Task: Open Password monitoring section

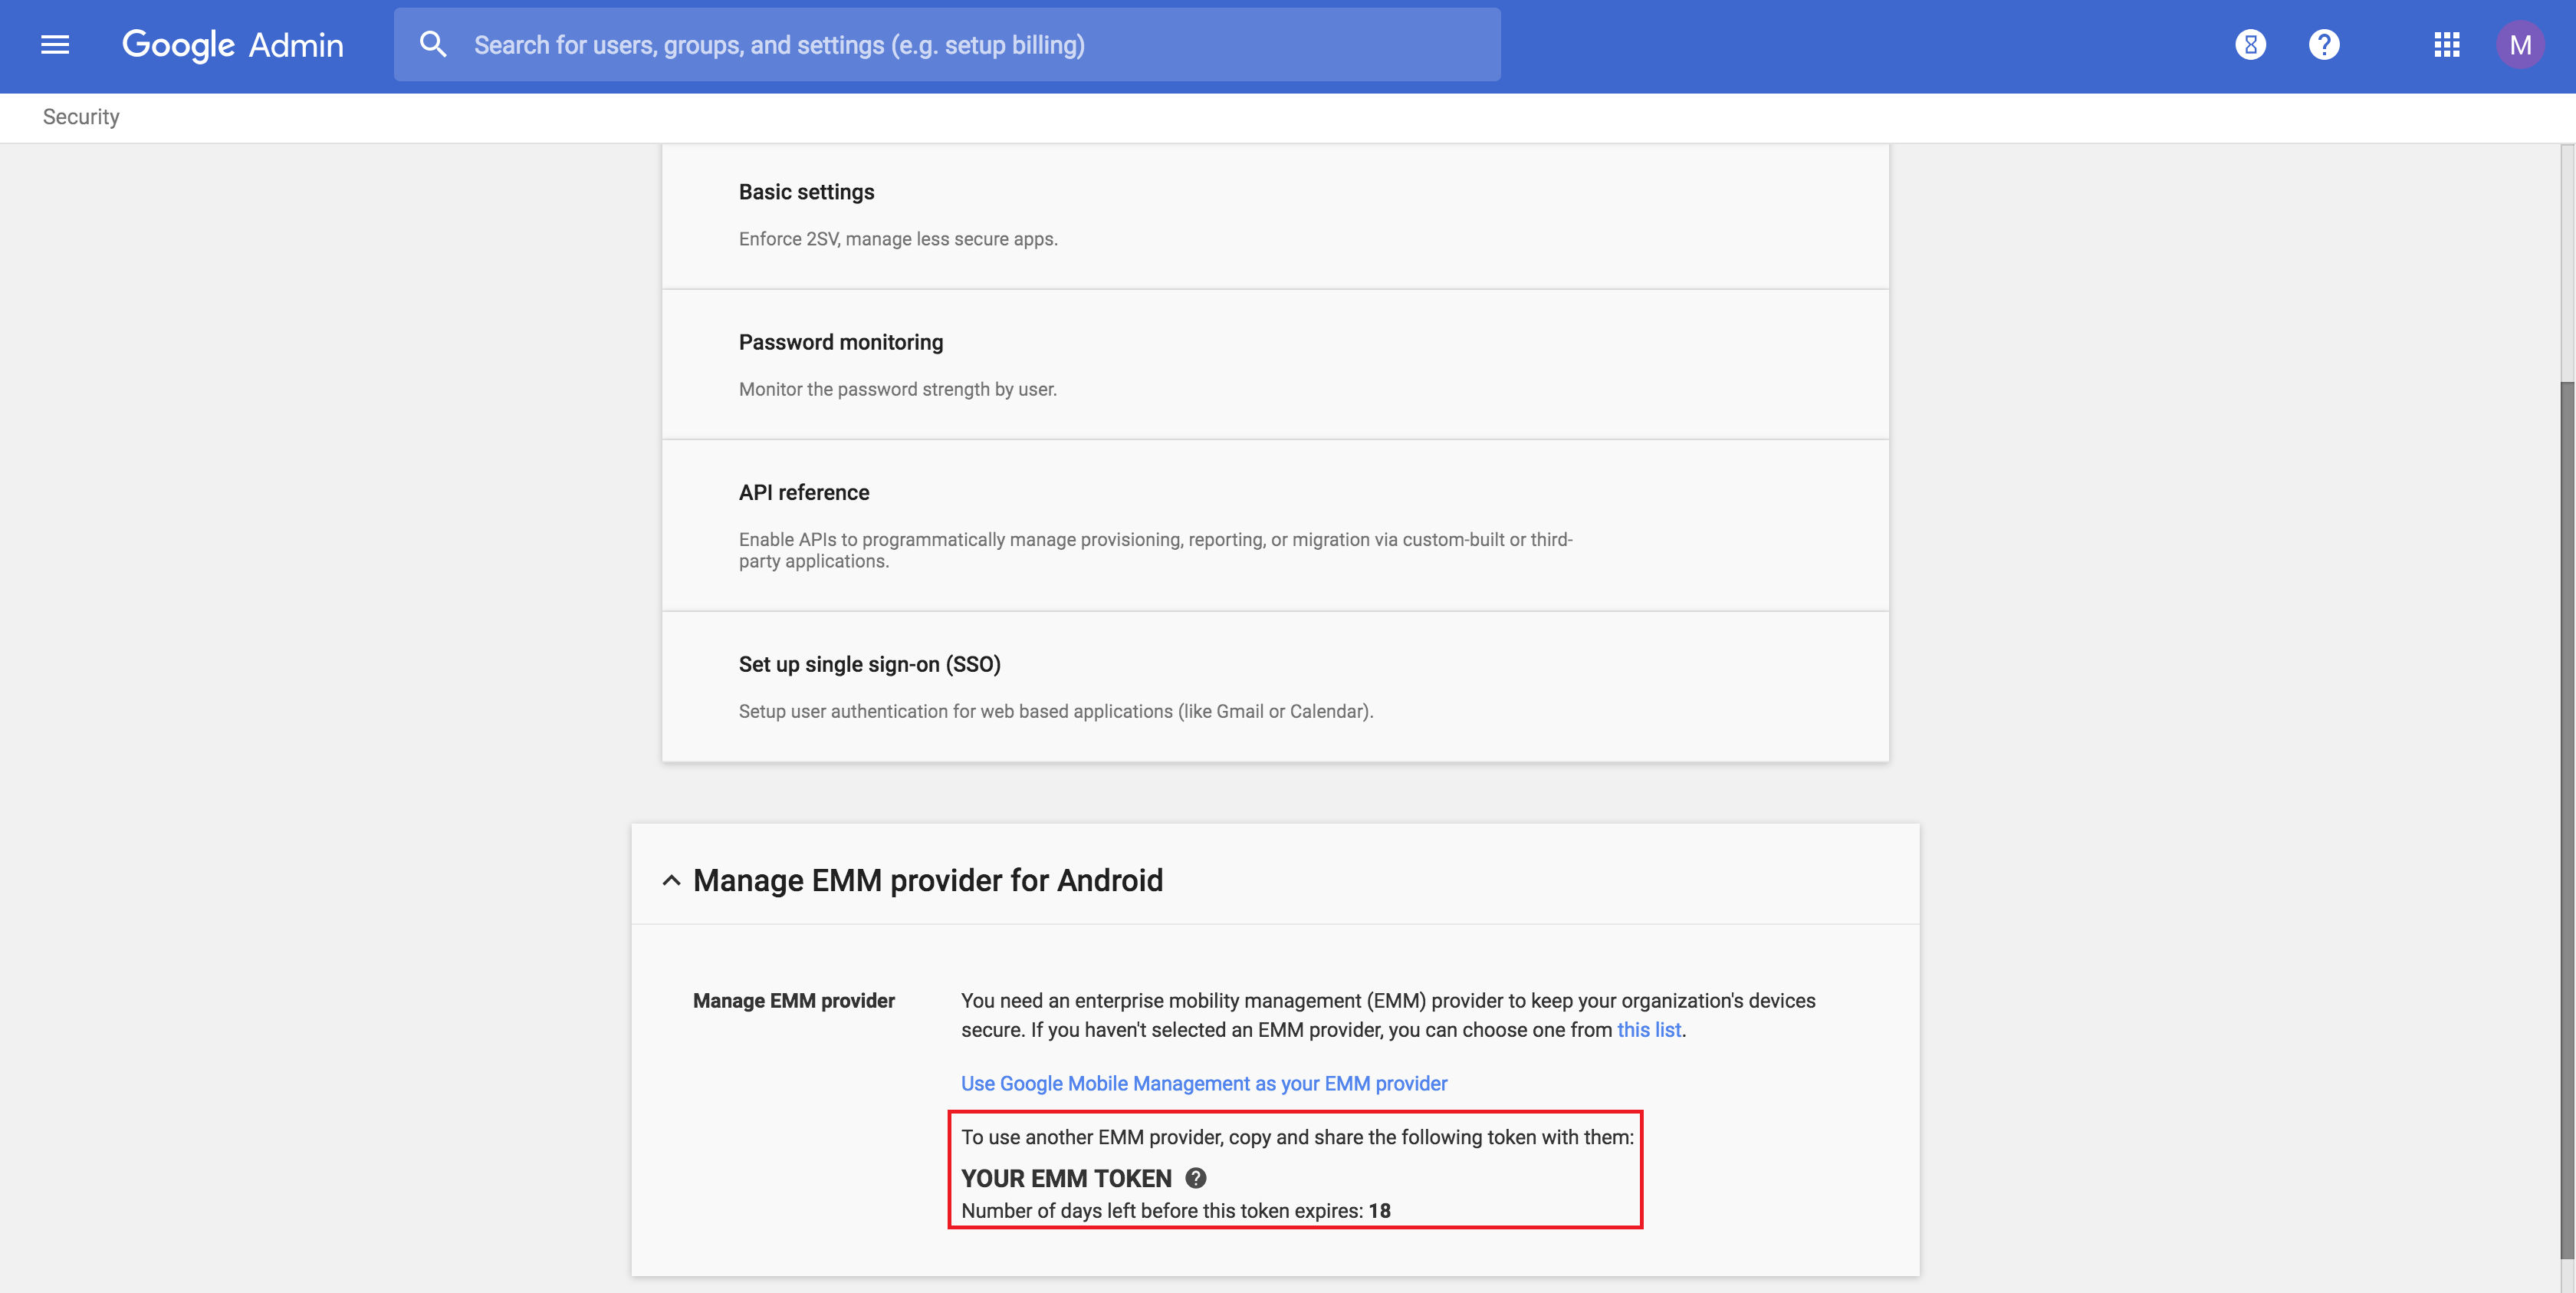Action: click(840, 342)
